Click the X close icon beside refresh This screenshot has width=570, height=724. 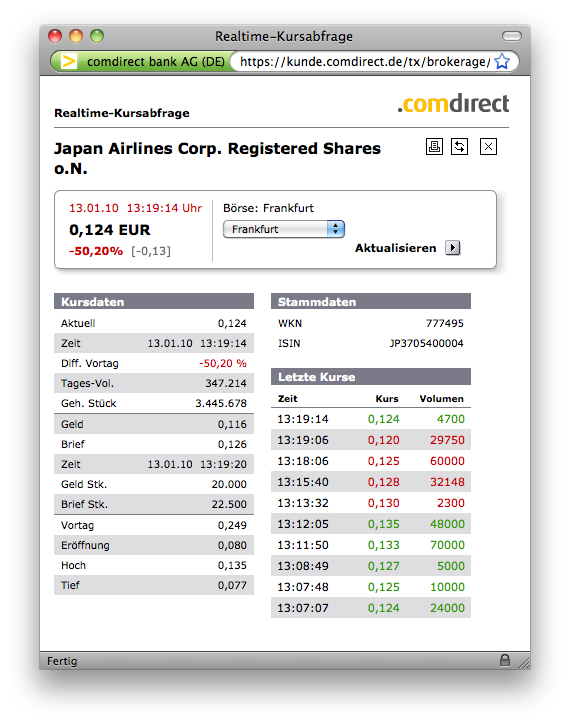click(x=488, y=147)
